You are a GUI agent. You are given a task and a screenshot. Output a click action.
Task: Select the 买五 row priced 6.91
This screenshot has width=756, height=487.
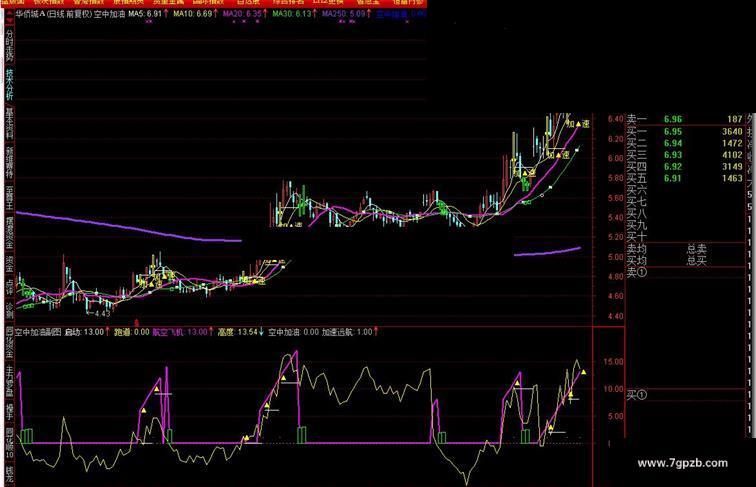tap(685, 178)
